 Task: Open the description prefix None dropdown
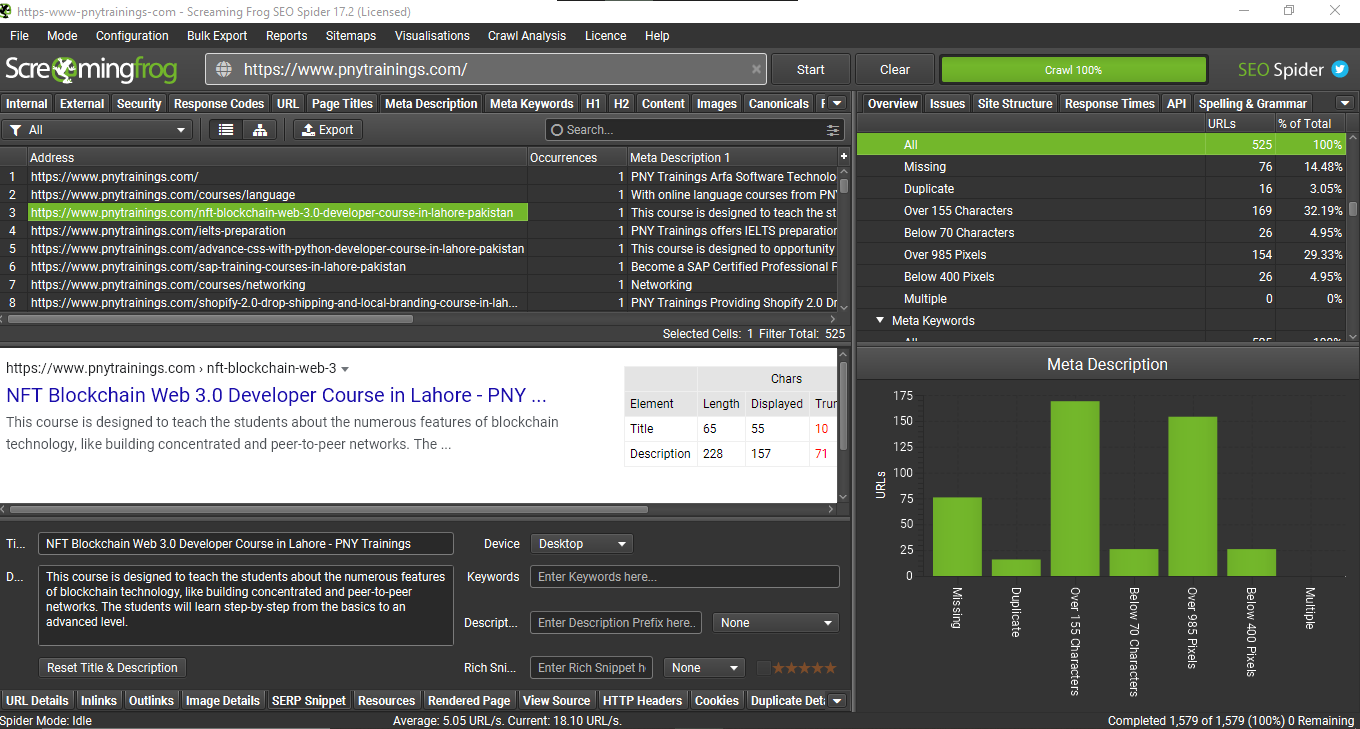(776, 623)
